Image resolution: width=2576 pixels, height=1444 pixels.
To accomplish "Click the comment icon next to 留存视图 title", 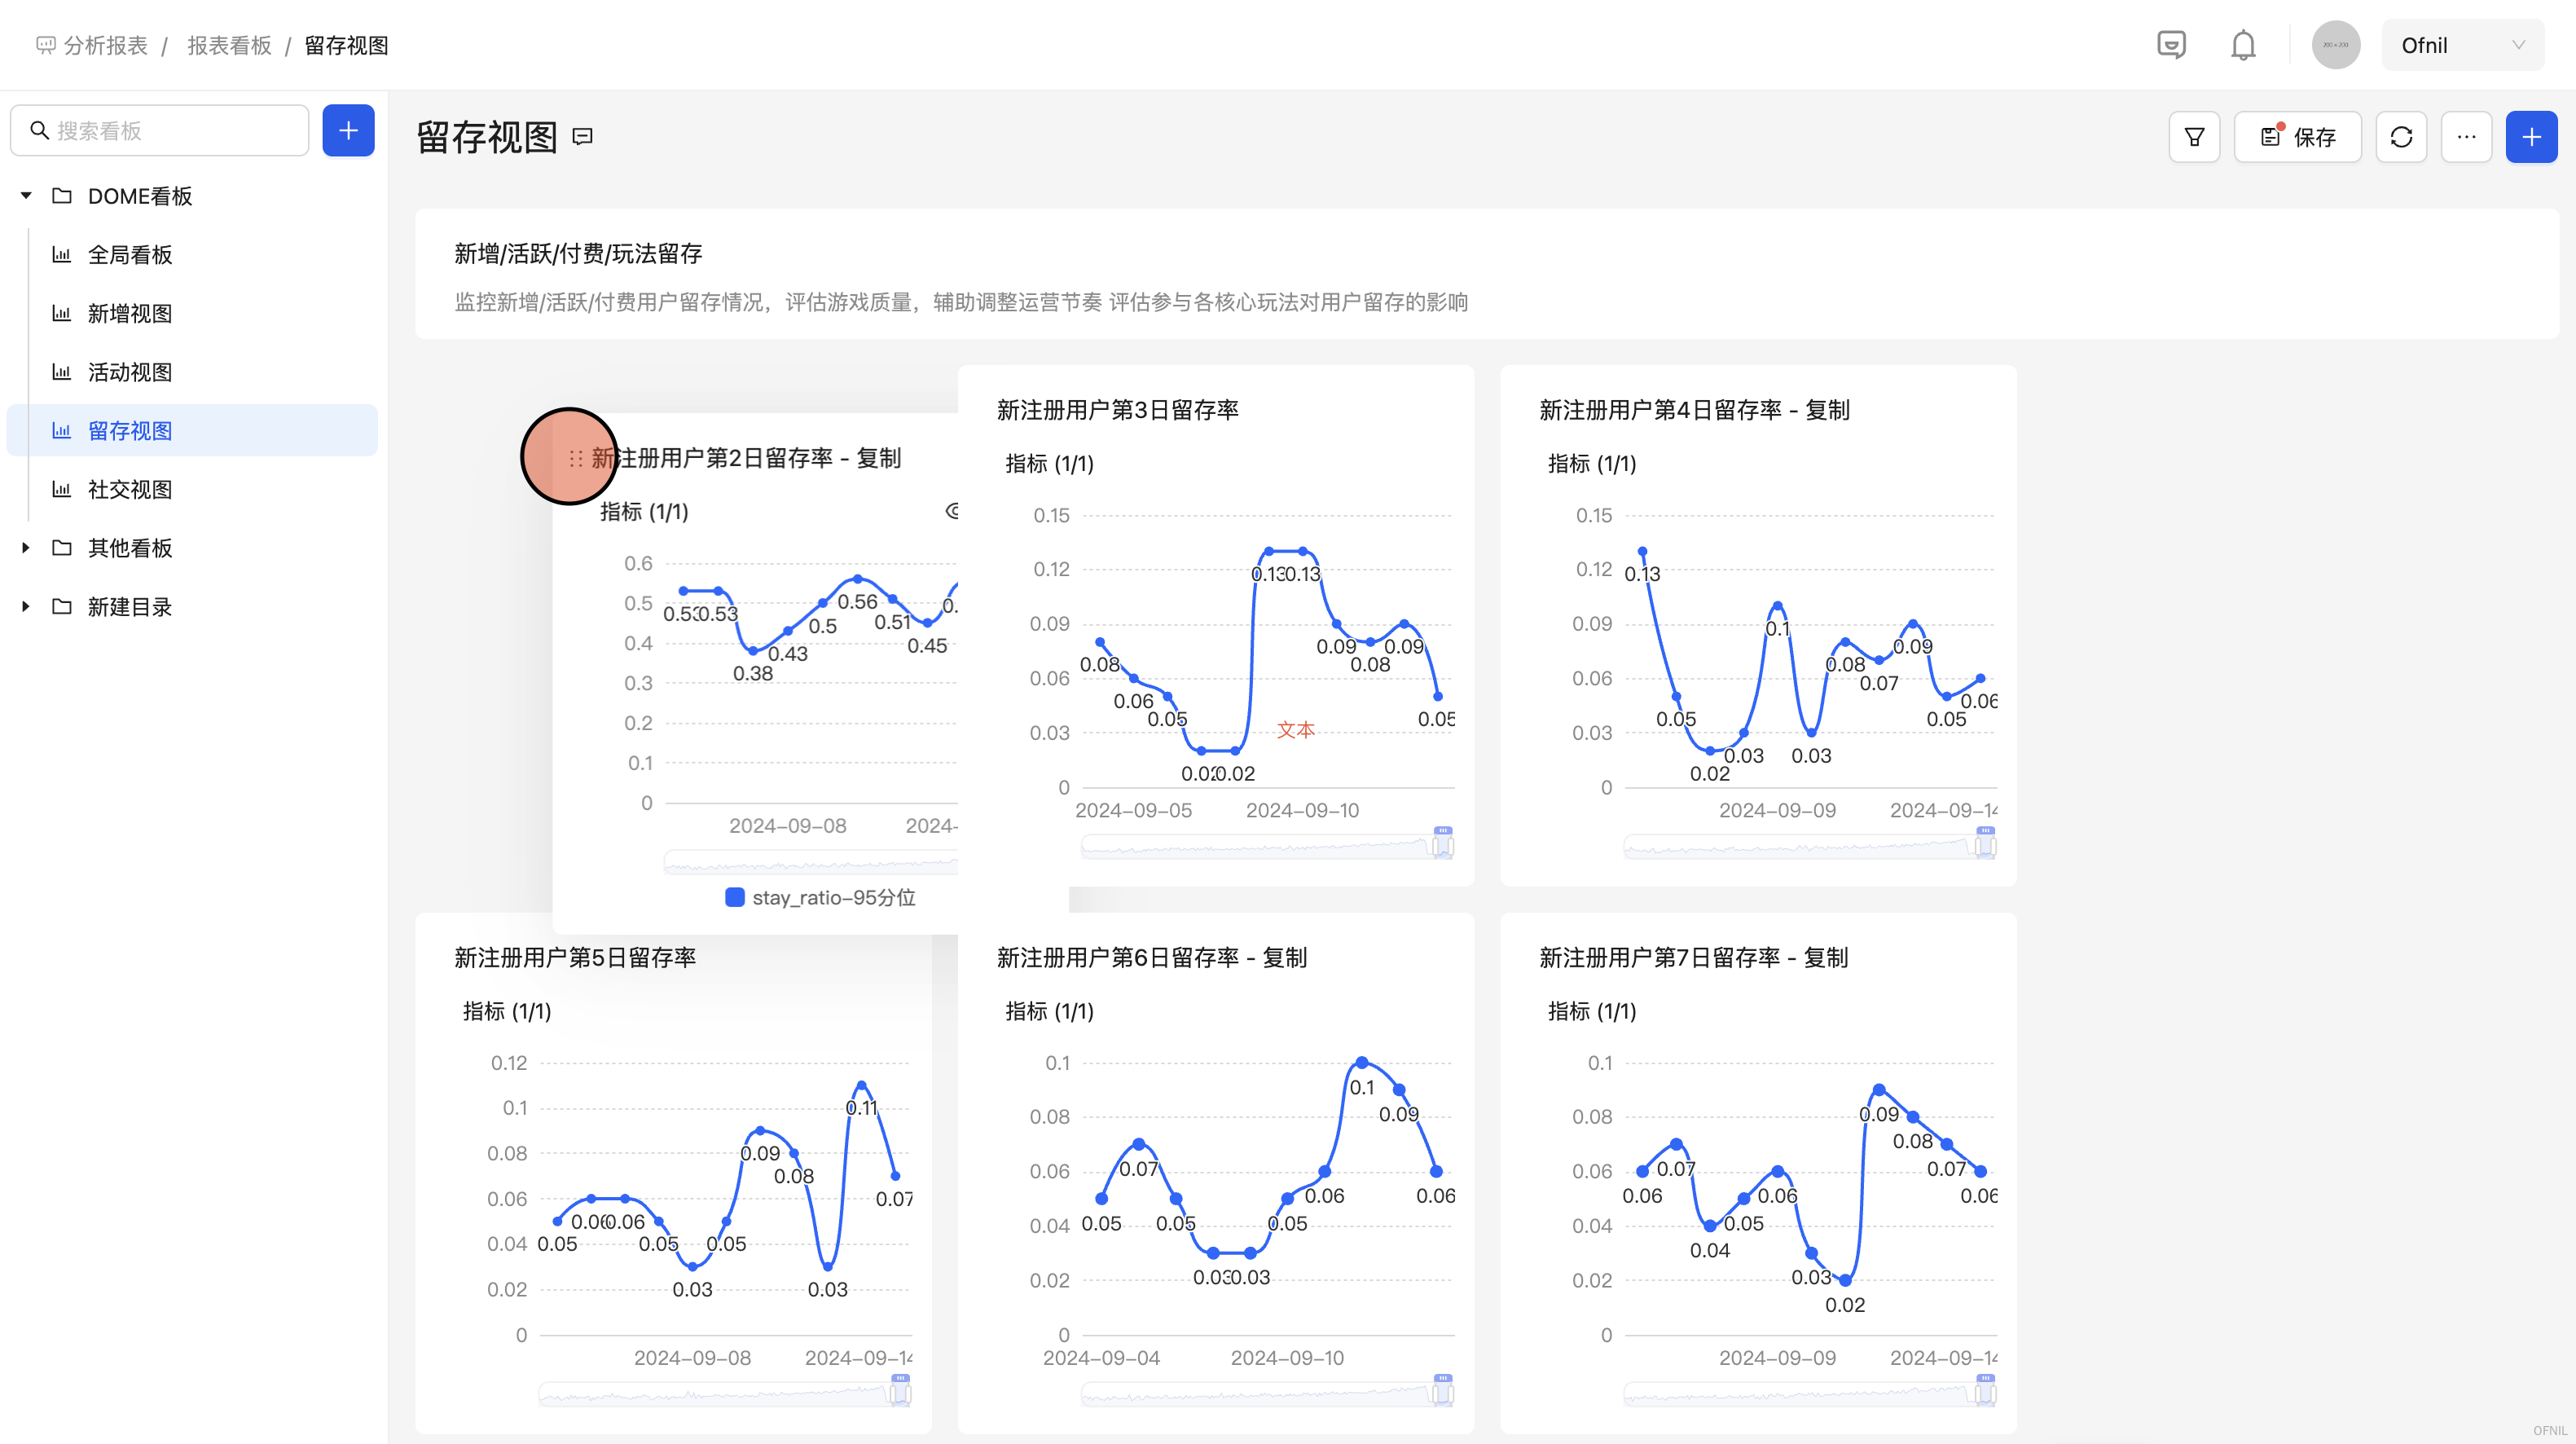I will [583, 137].
